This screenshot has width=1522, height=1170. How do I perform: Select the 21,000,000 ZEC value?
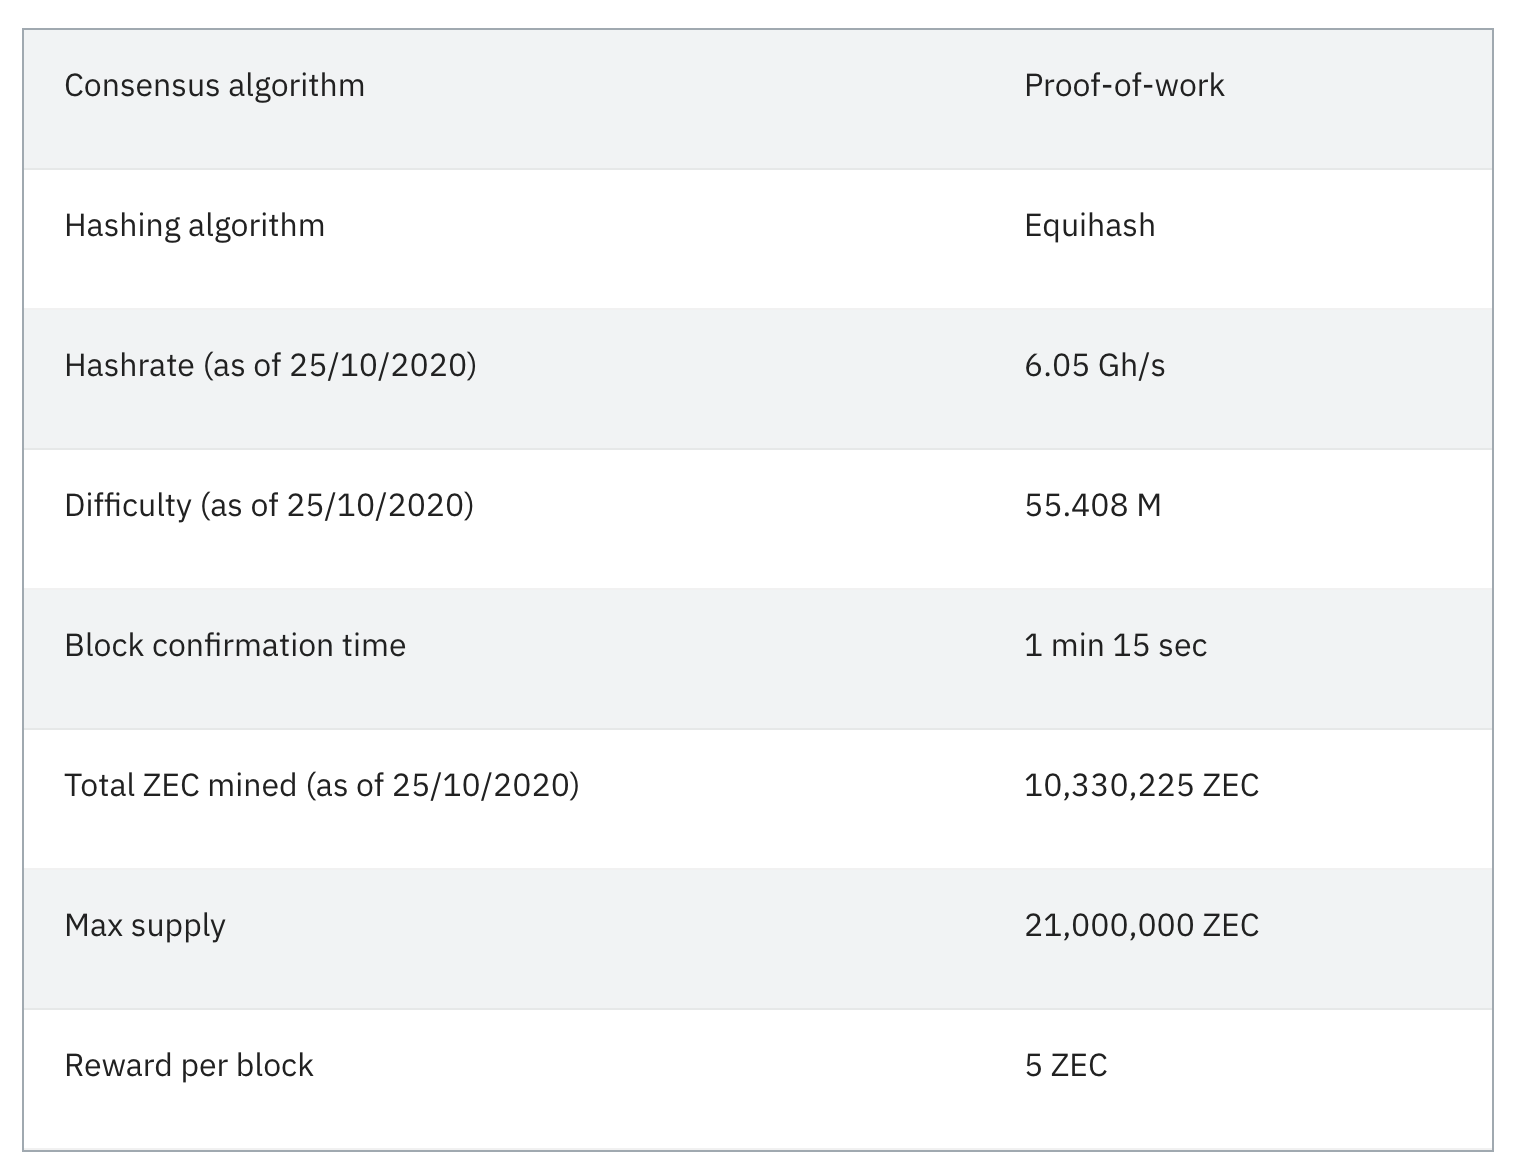pyautogui.click(x=1141, y=926)
